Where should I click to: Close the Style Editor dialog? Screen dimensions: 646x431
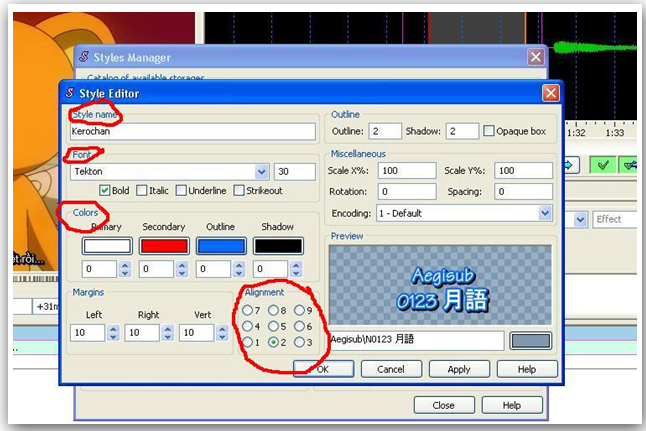point(551,93)
